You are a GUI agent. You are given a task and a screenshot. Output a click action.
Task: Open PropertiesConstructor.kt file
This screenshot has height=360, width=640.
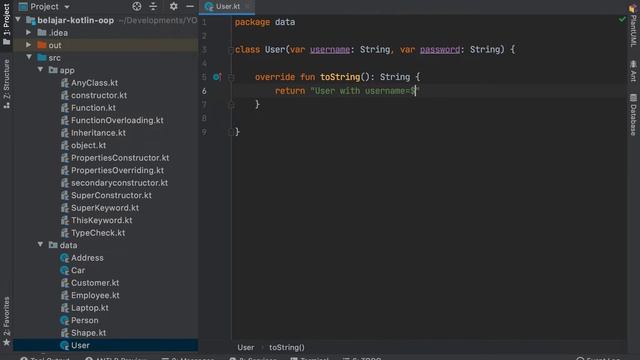coord(120,158)
